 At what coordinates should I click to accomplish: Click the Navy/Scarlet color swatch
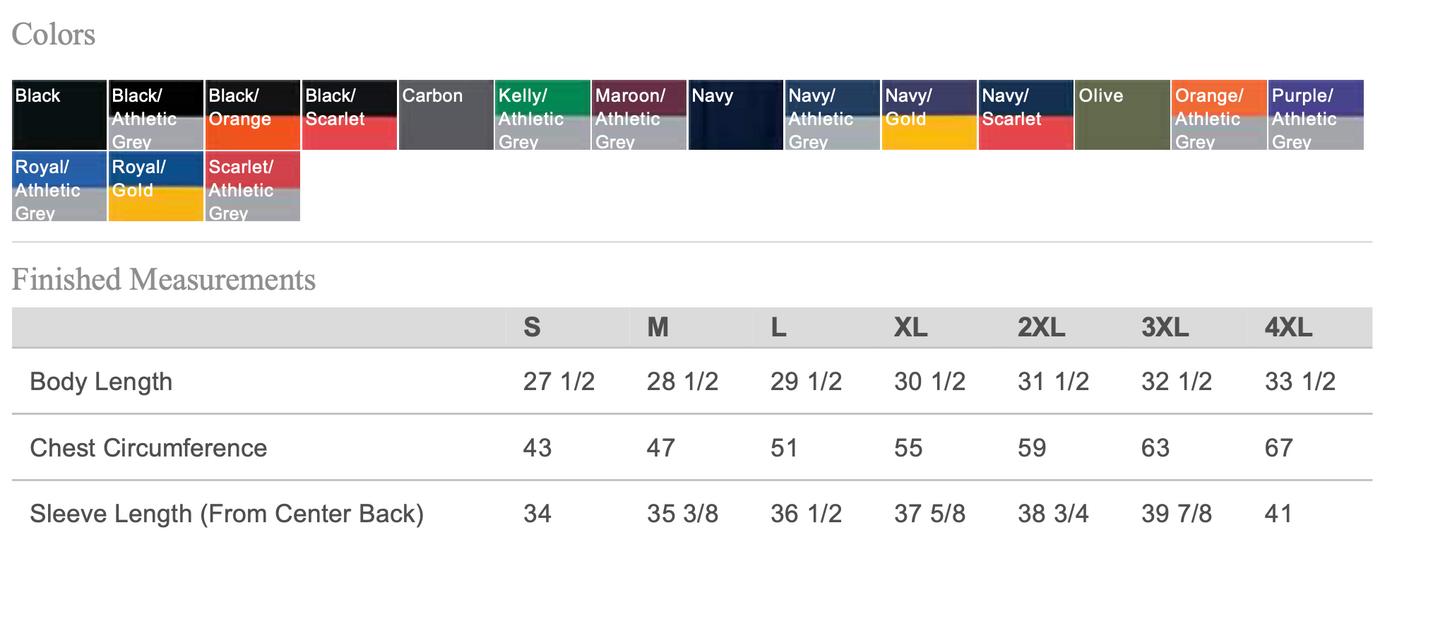[1026, 115]
